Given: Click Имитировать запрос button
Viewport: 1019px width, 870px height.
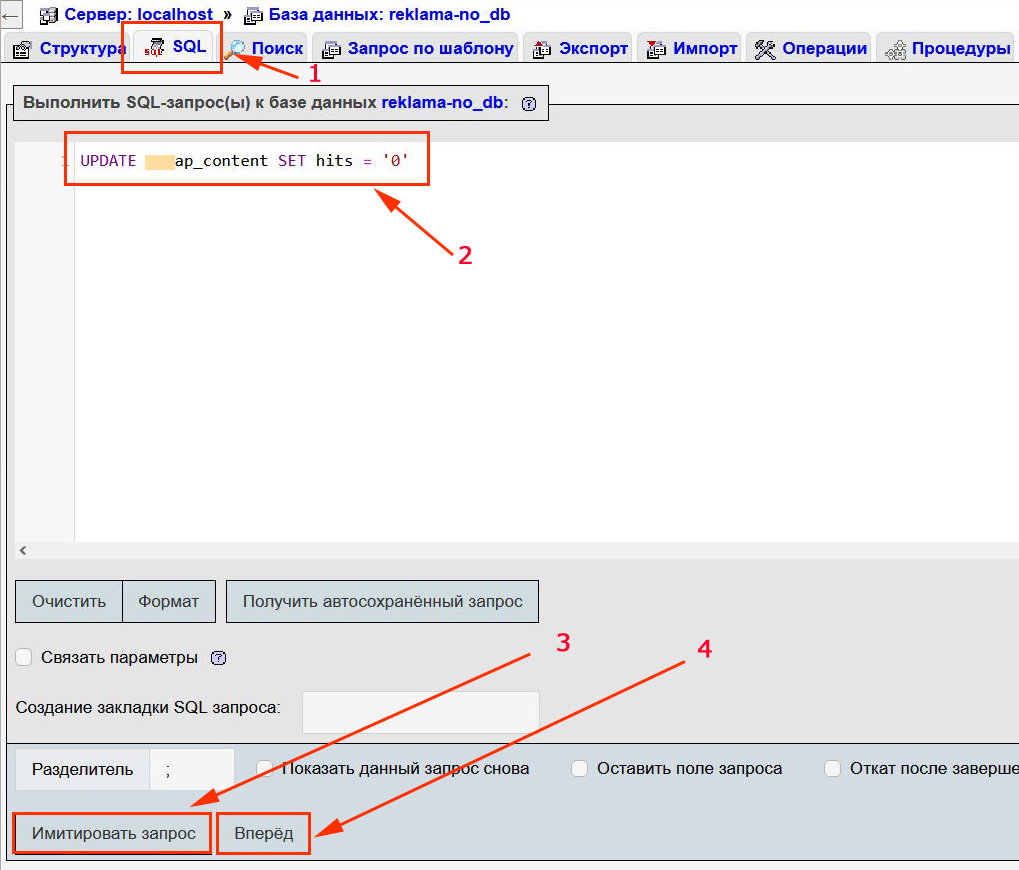Looking at the screenshot, I should 113,833.
